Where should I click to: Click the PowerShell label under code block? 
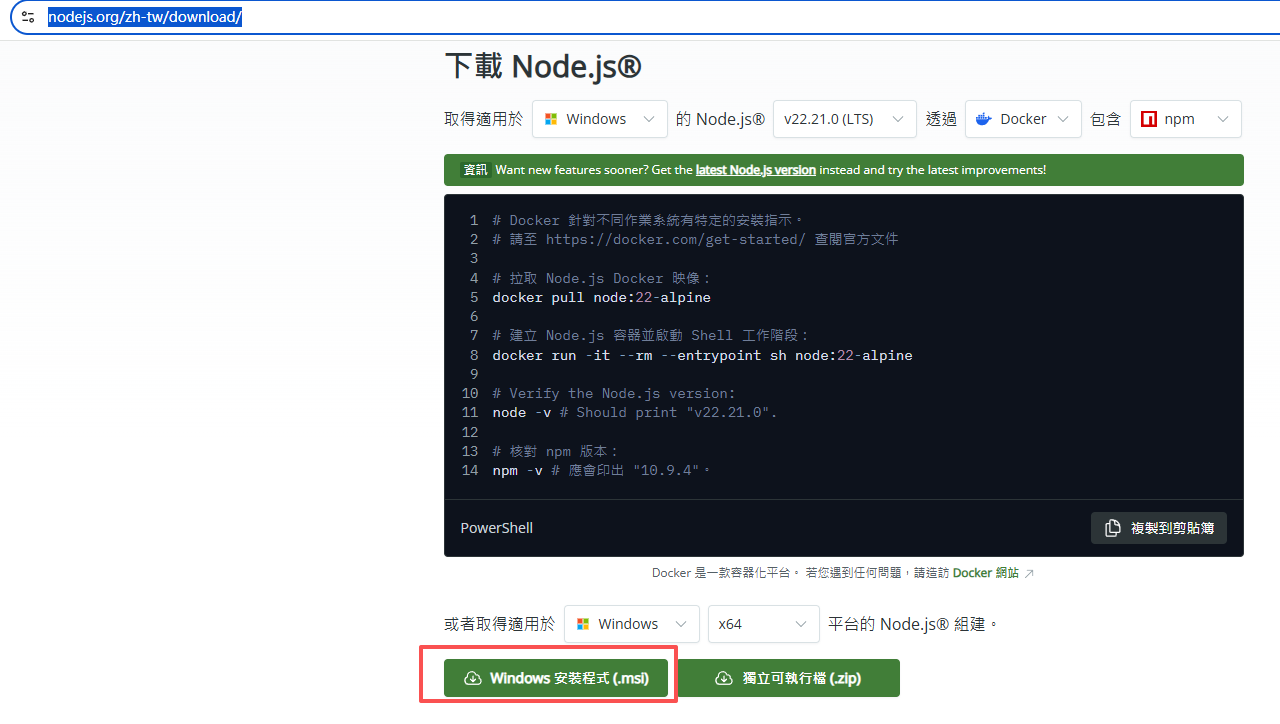pos(497,528)
